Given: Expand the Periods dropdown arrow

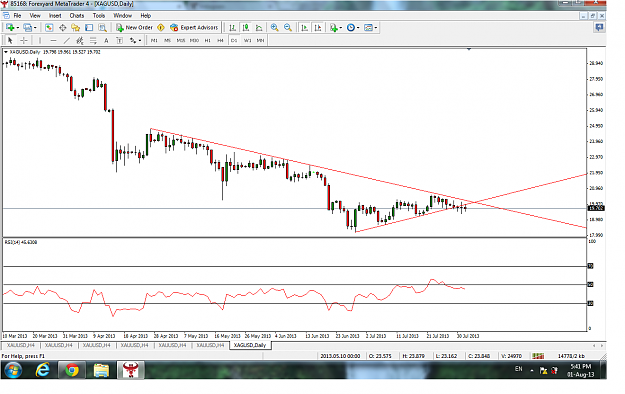Looking at the screenshot, I should [x=358, y=28].
